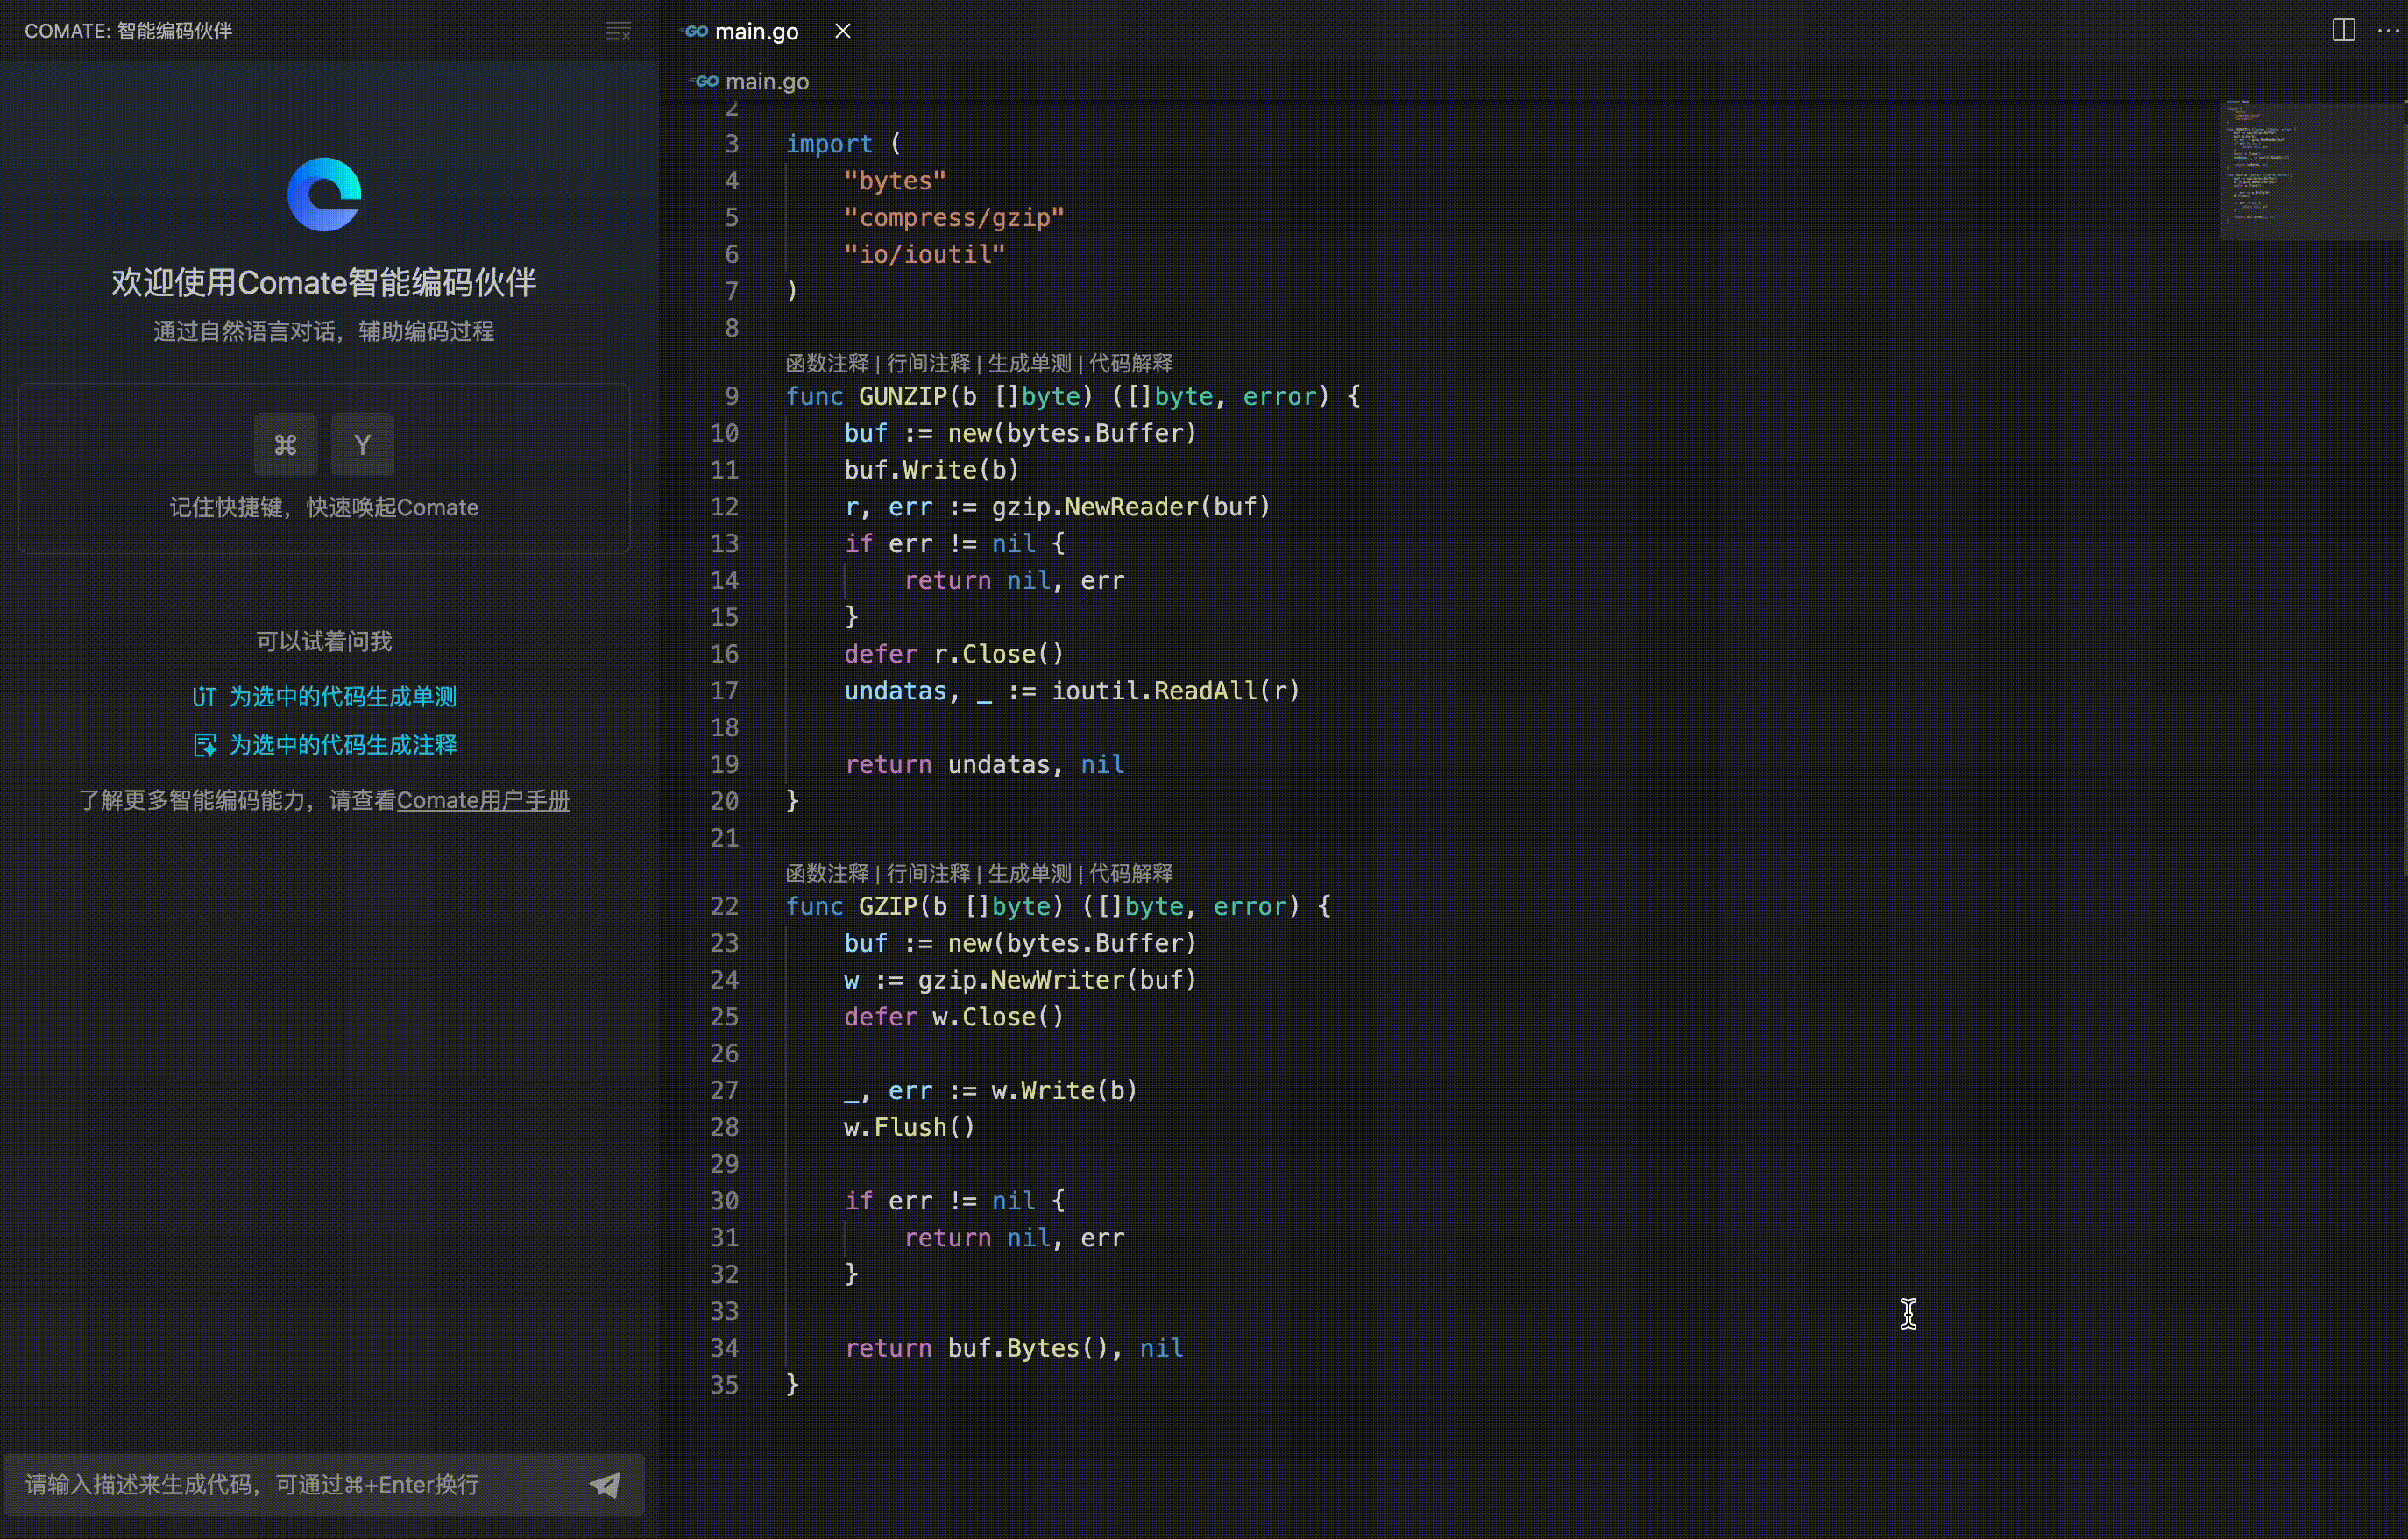Click 行间注释 above GZIP function
This screenshot has height=1539, width=2408.
[x=928, y=873]
